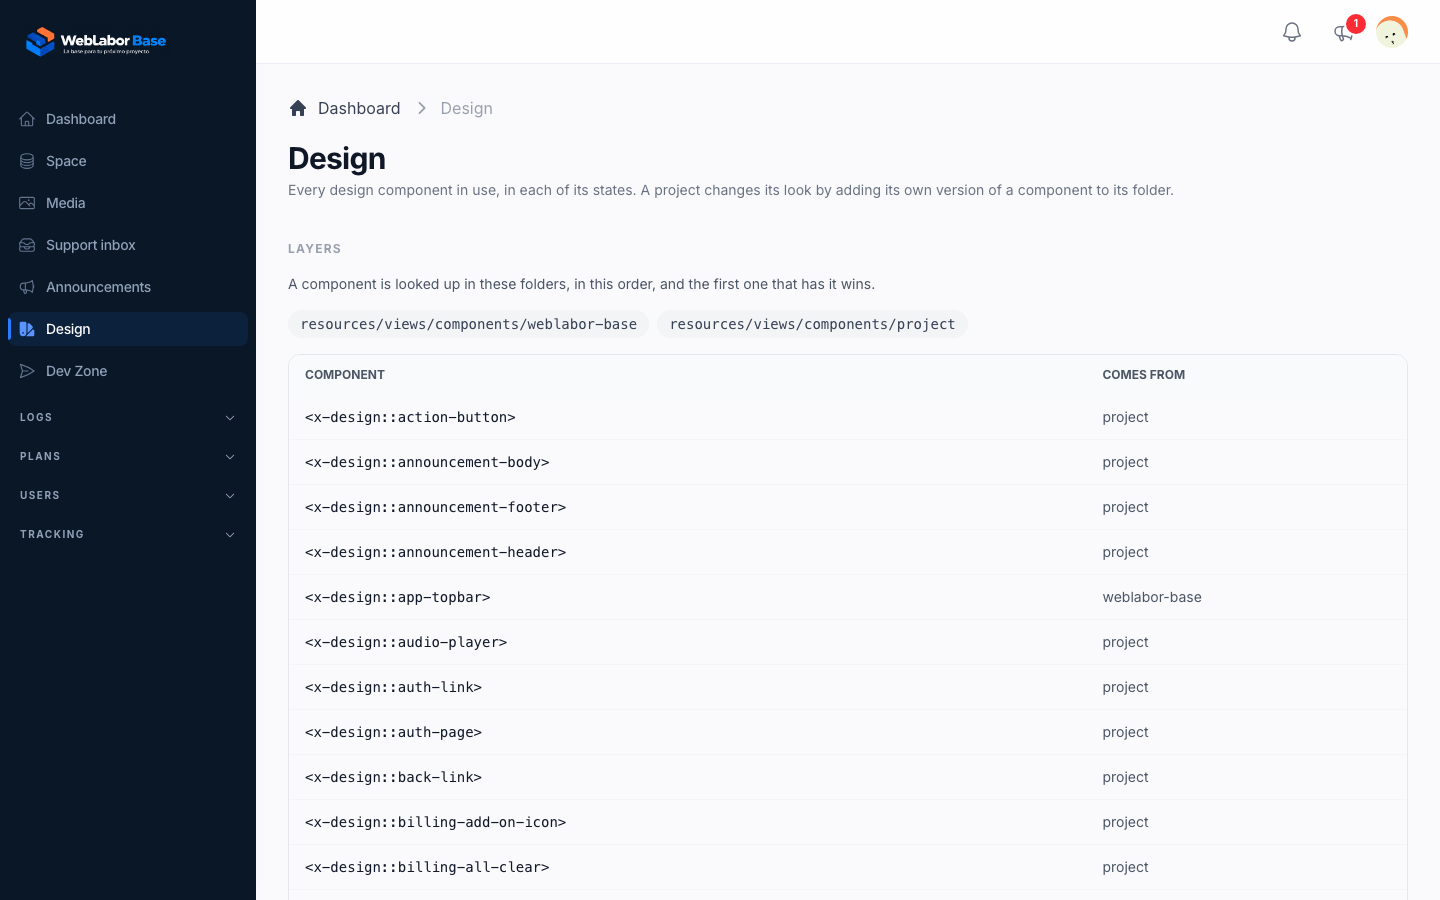Select the <x-design::app-topbar> row
This screenshot has height=900, width=1440.
click(848, 597)
